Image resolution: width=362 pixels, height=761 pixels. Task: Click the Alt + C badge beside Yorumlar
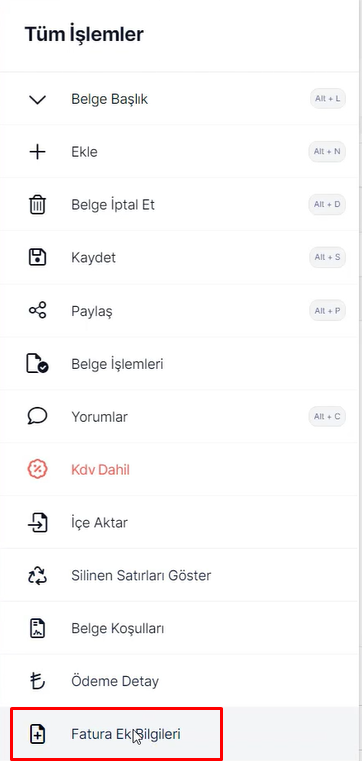coord(327,416)
